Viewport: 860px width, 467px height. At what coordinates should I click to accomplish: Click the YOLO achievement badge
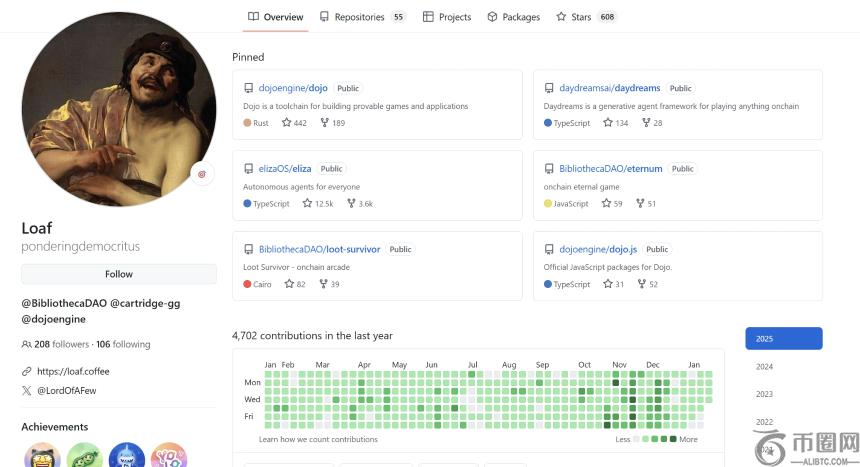point(169,455)
